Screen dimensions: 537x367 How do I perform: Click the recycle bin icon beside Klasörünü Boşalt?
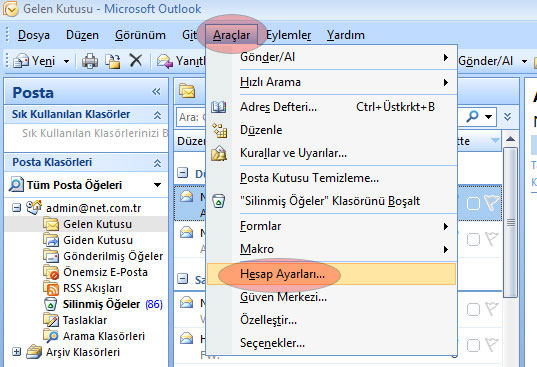tap(218, 201)
